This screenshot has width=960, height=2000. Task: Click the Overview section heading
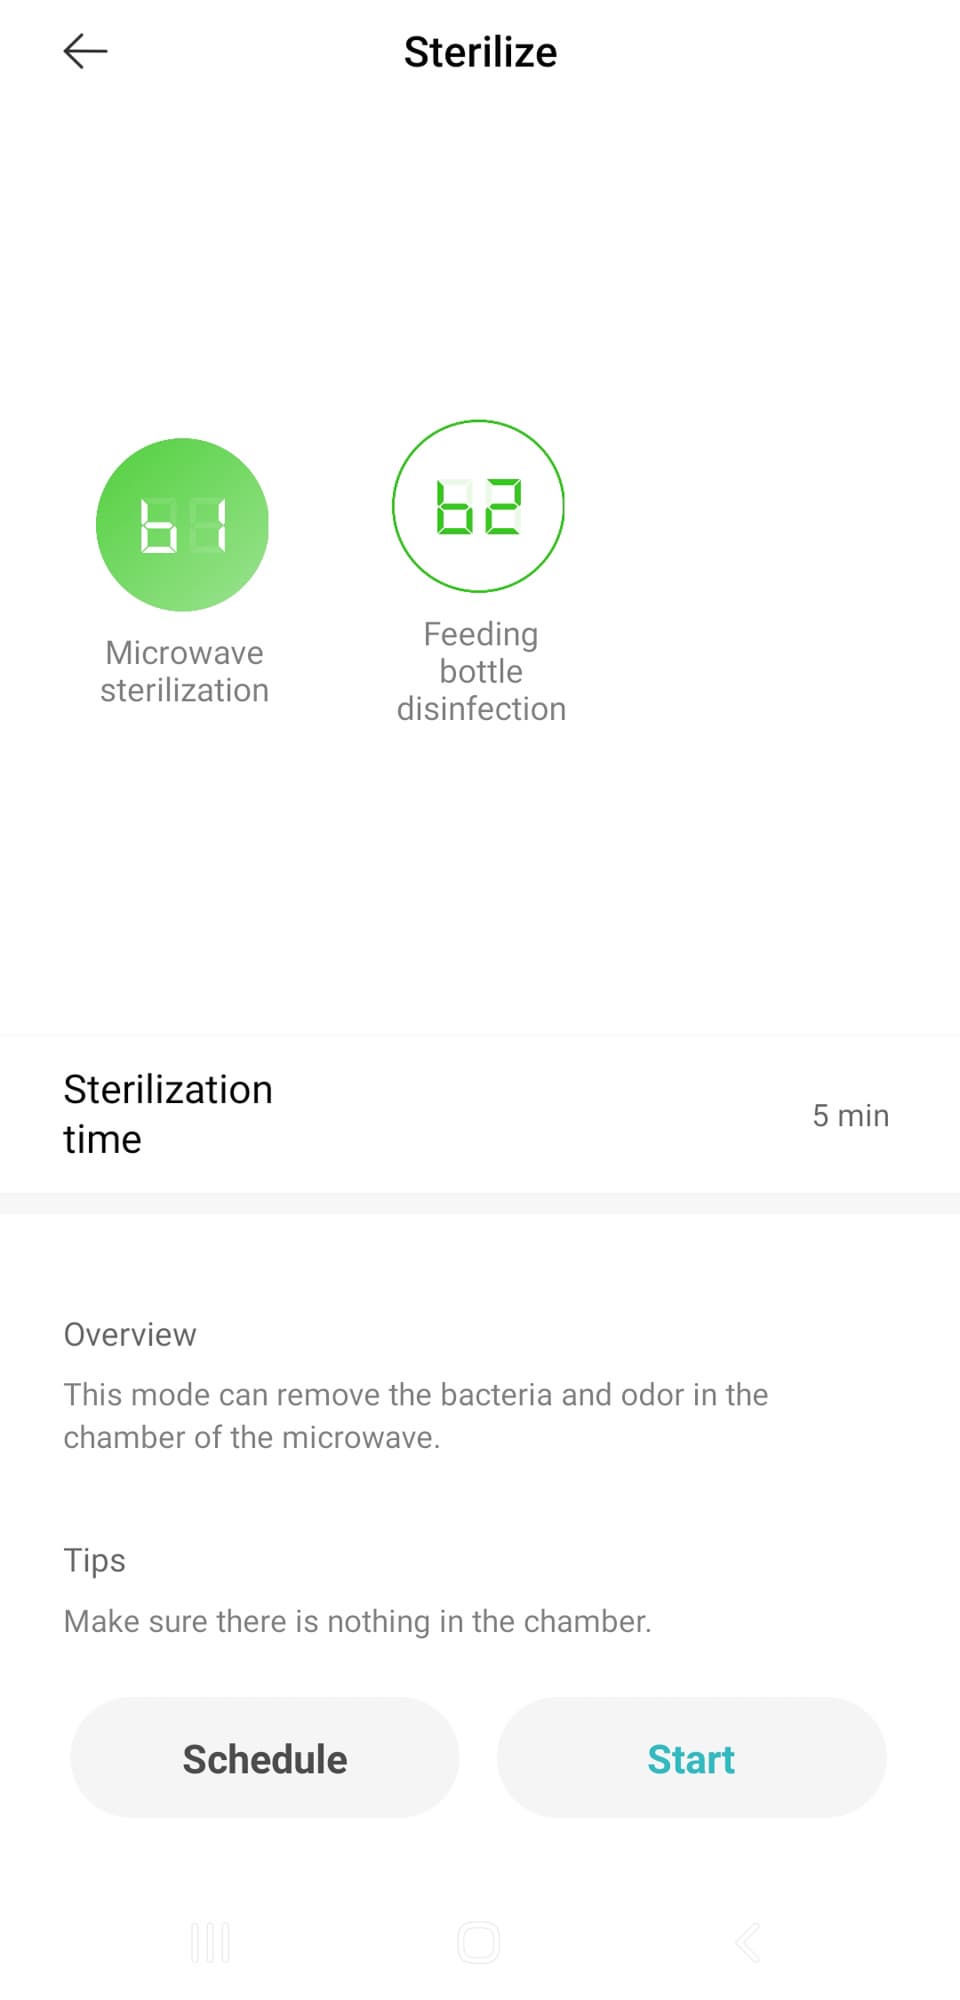[x=130, y=1334]
